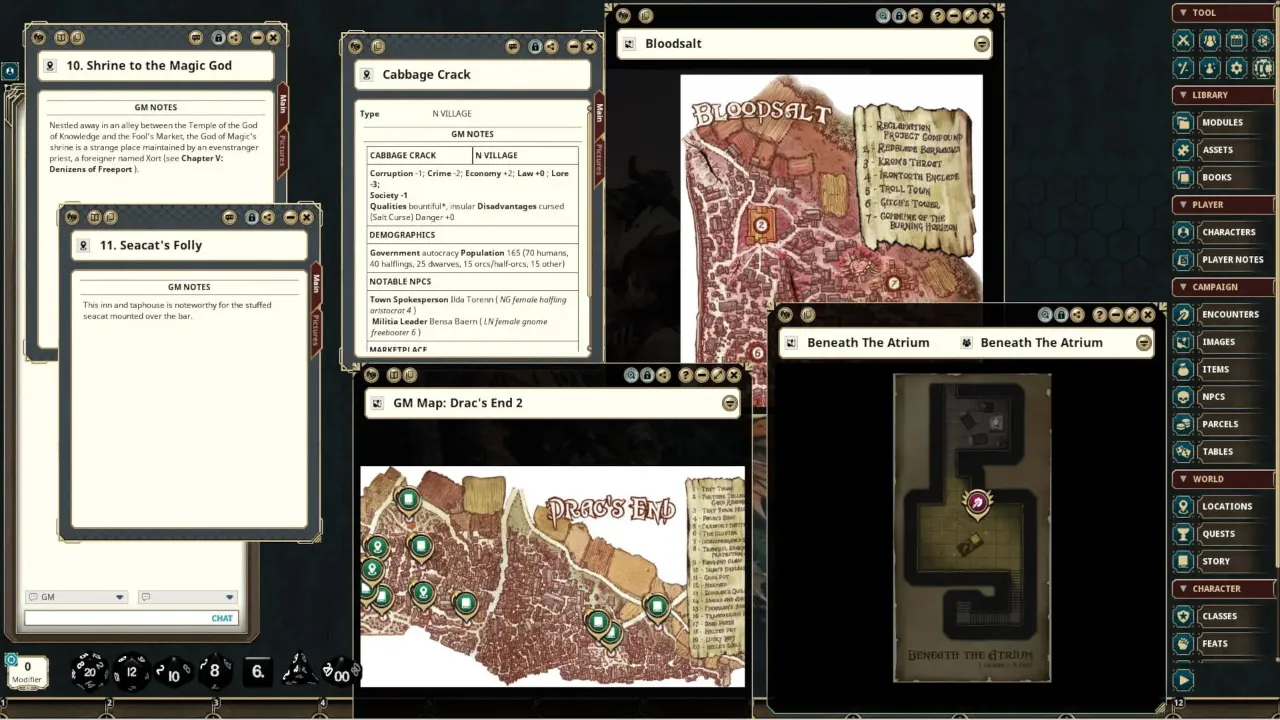The image size is (1280, 720).
Task: Open help icon in GM Map: Drac's End 2 window
Action: coord(686,375)
